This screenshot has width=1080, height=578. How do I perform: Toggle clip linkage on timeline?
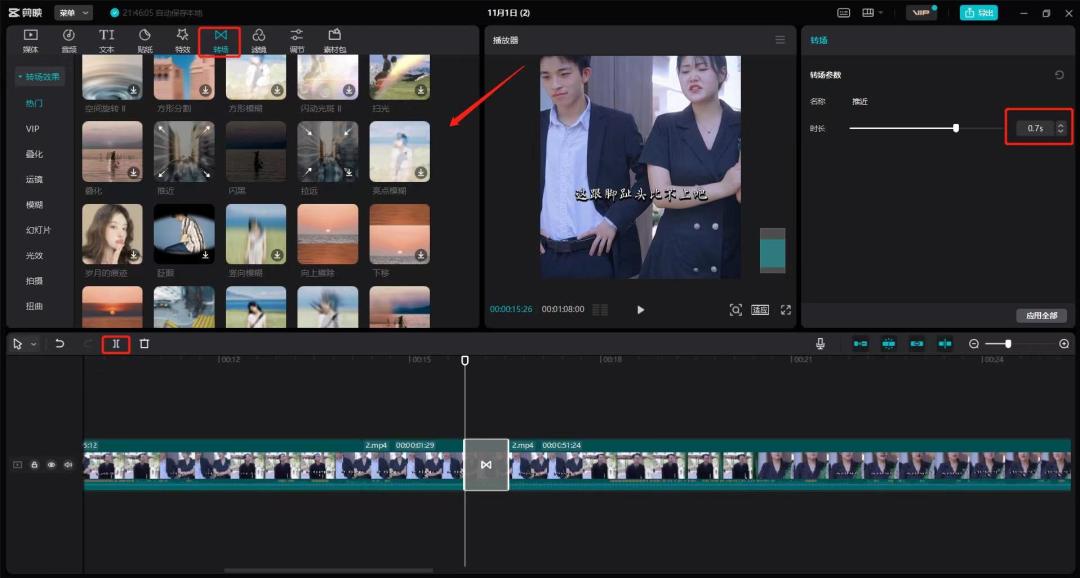(917, 344)
